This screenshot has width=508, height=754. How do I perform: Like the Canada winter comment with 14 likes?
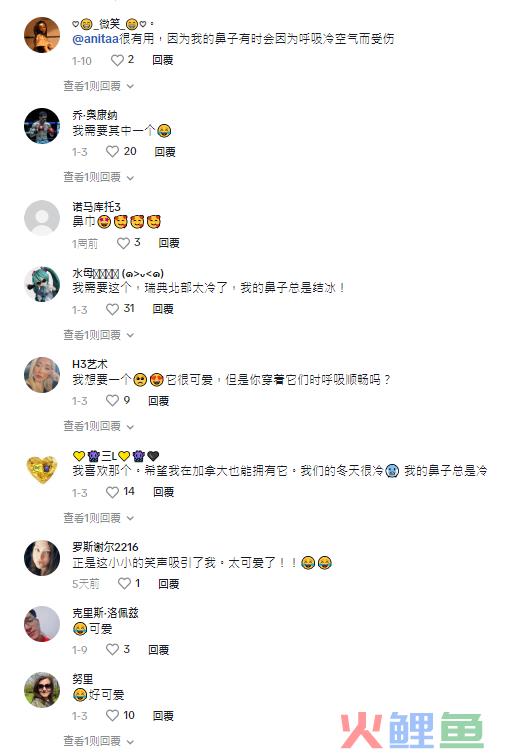click(112, 492)
